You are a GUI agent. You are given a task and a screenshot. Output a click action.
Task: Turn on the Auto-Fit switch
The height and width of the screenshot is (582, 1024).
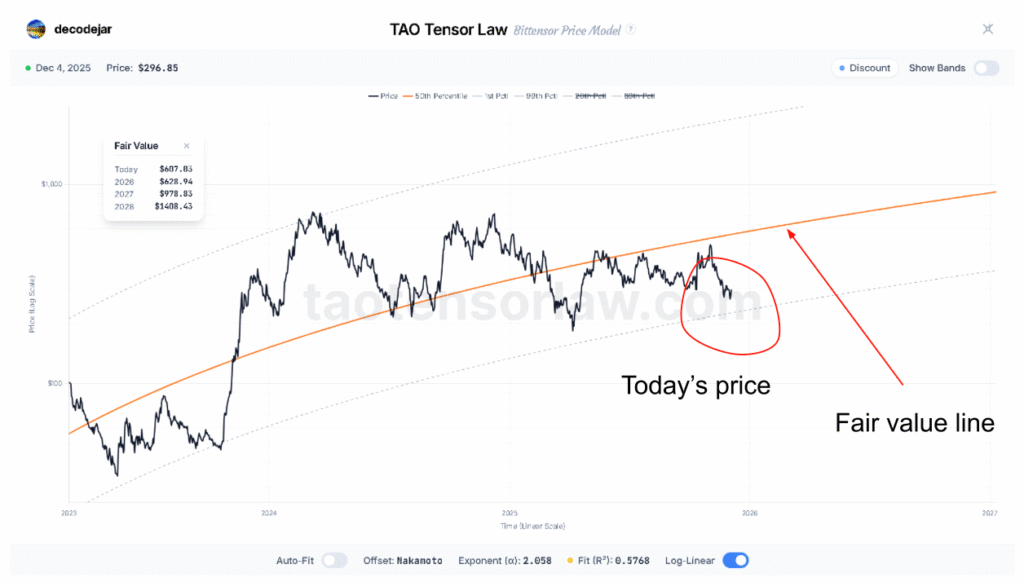(x=334, y=561)
